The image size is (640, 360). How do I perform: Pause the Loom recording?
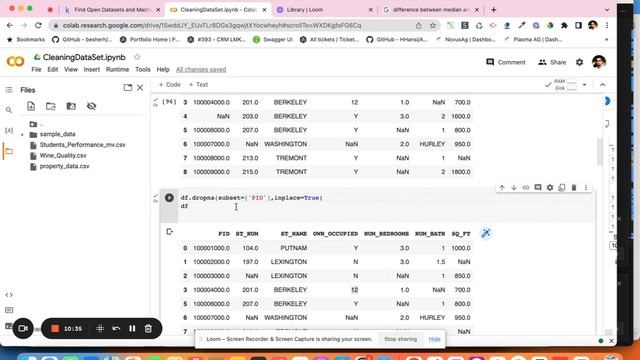tap(132, 329)
